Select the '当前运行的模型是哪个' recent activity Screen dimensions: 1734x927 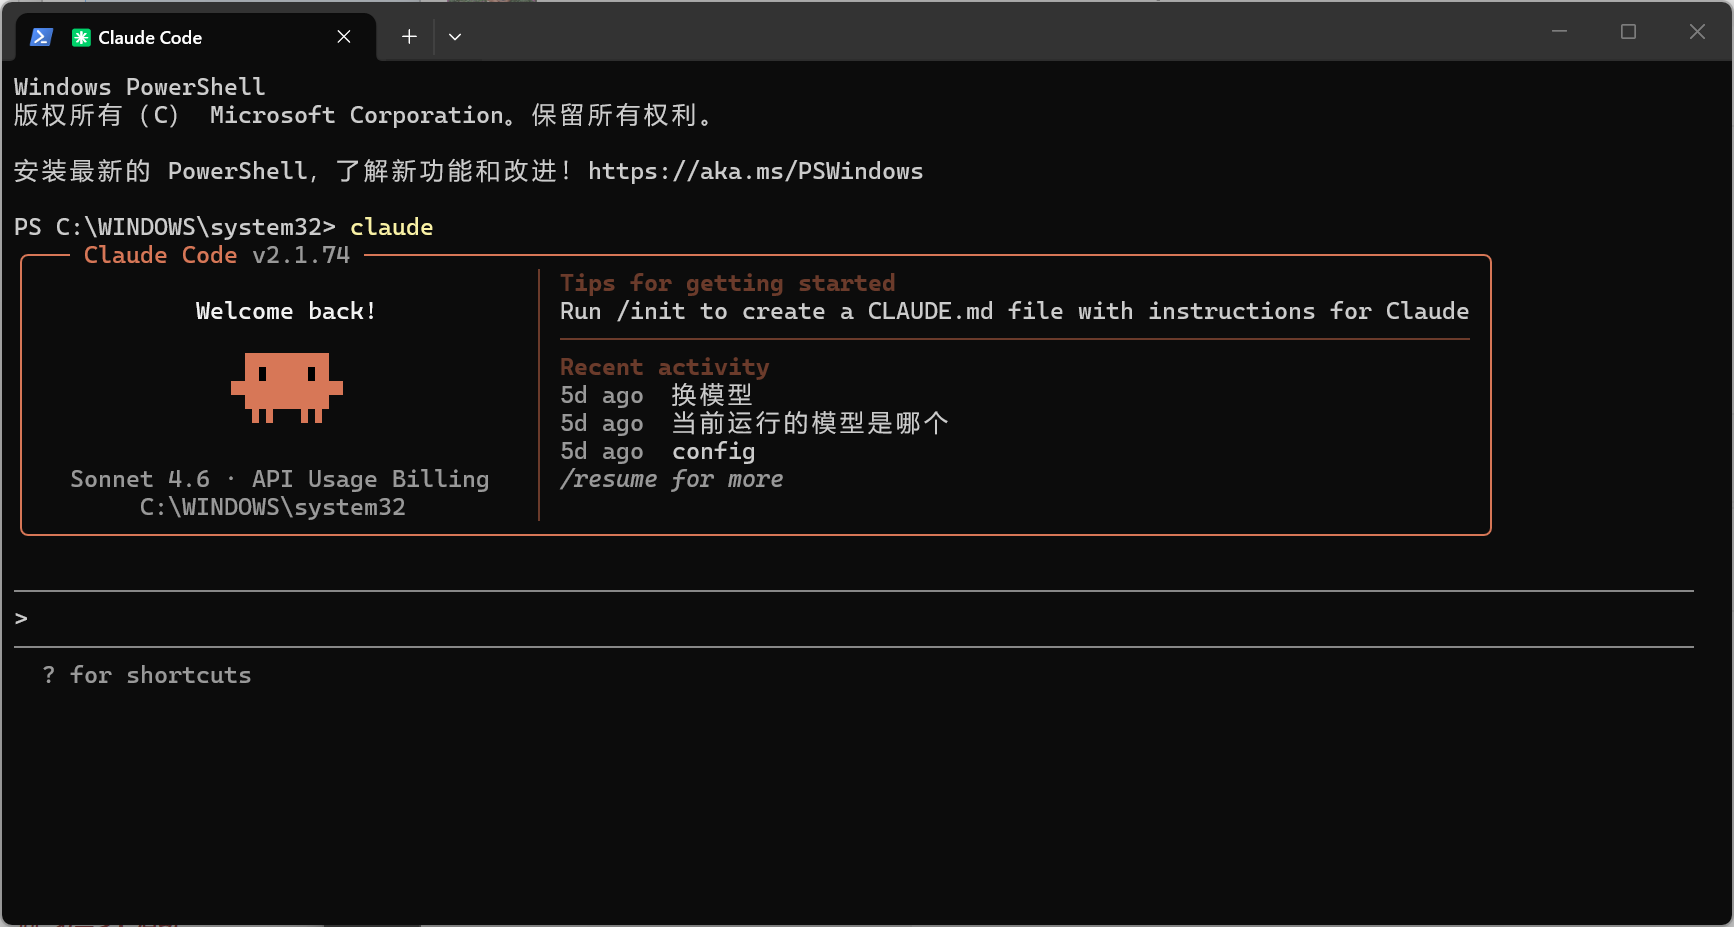click(809, 423)
